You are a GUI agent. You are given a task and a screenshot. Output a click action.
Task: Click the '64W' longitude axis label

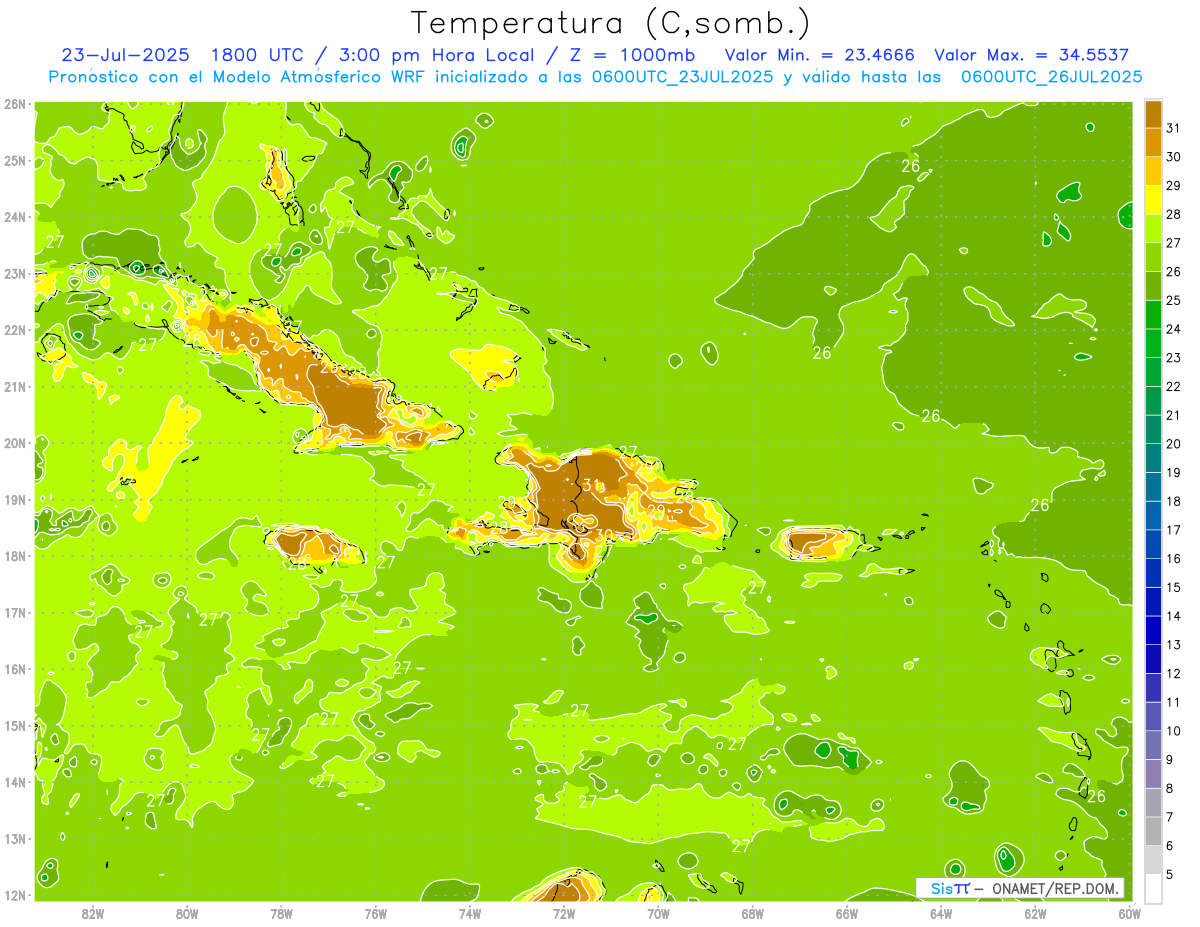pyautogui.click(x=941, y=912)
